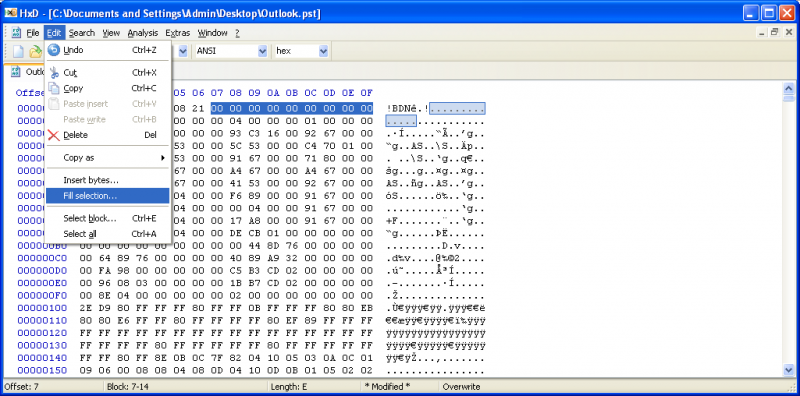Screen dimensions: 800x396
Task: Open the ? help menu
Action: 237,33
